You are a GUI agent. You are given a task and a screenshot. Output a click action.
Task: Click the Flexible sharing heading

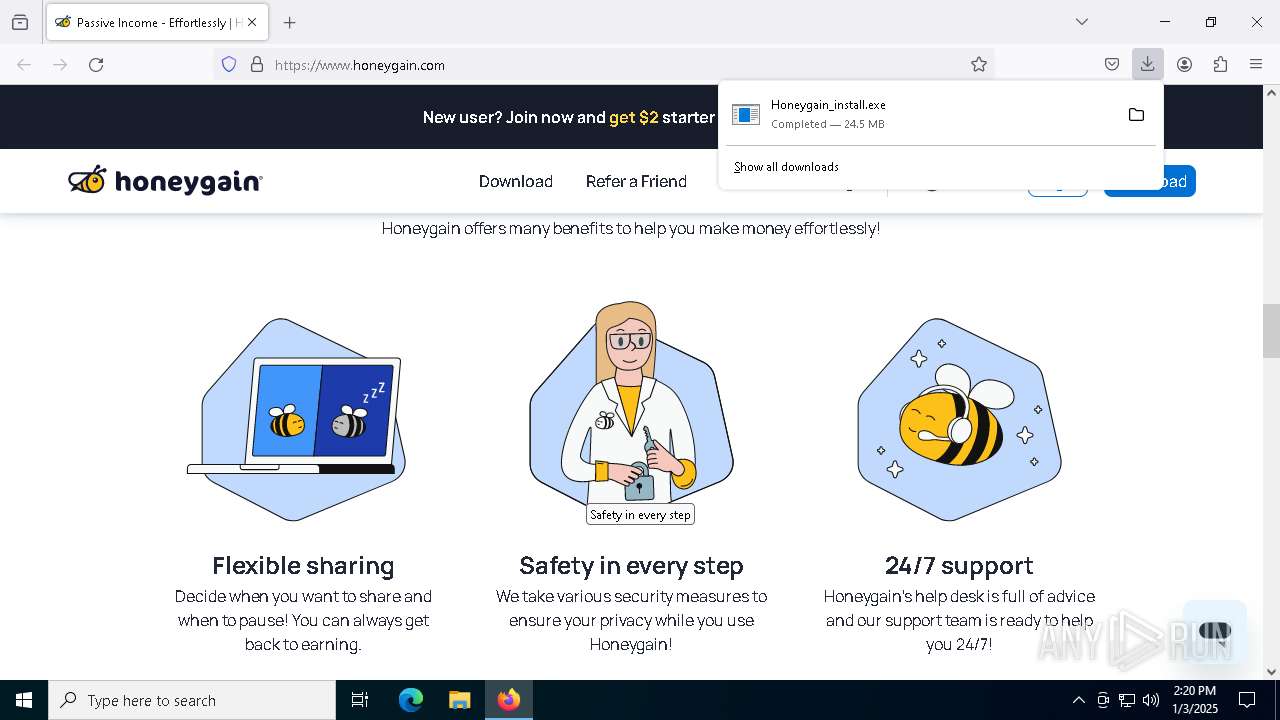pyautogui.click(x=303, y=565)
